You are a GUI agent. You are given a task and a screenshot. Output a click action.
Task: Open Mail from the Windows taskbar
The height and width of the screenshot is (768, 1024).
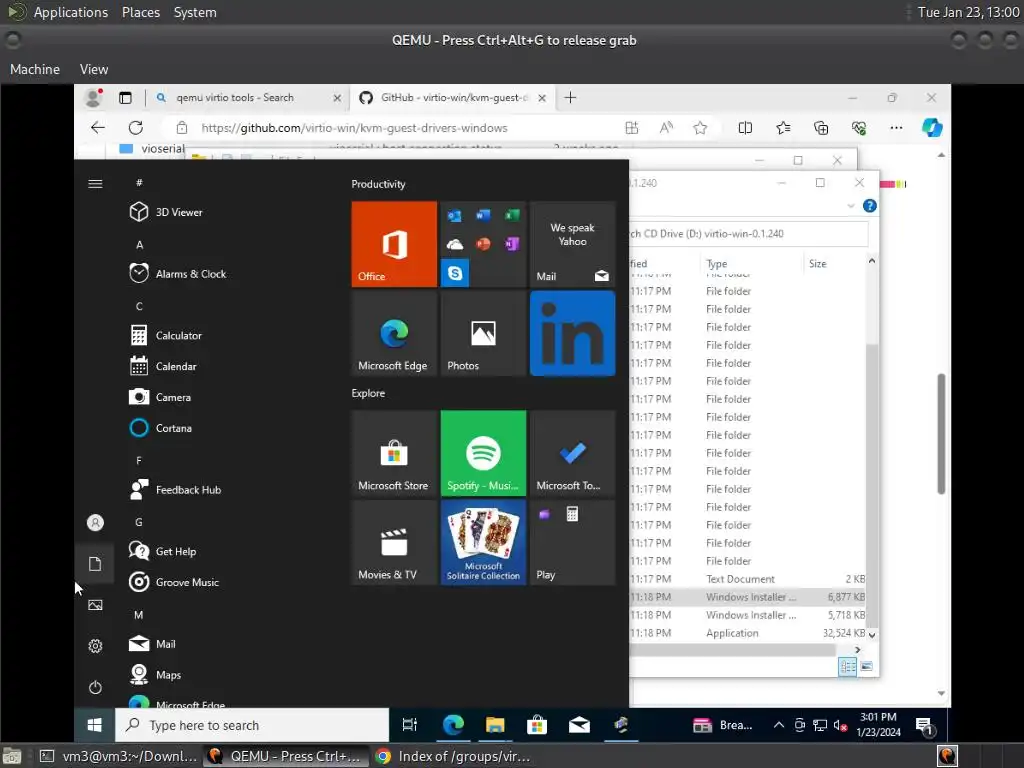coord(579,725)
